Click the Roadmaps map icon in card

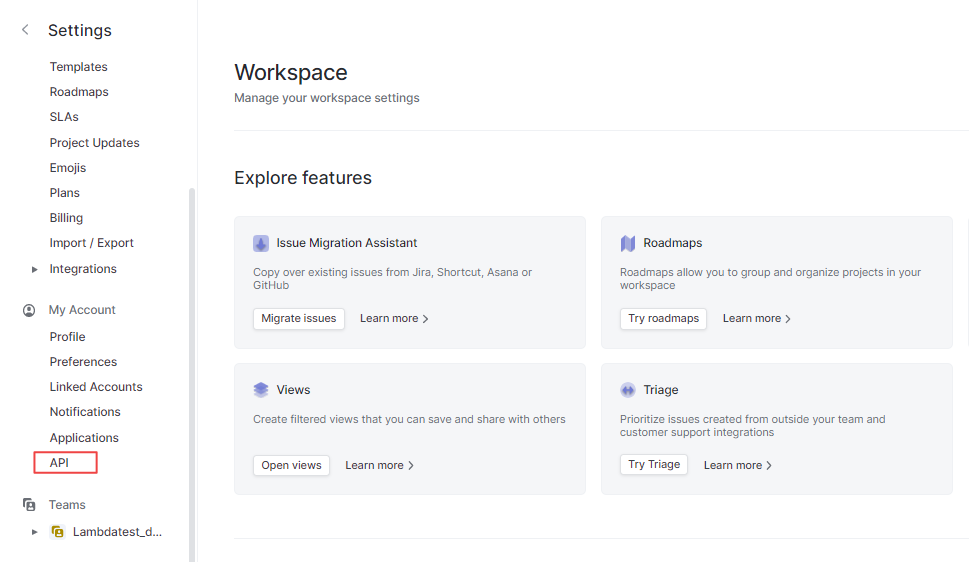coord(628,243)
